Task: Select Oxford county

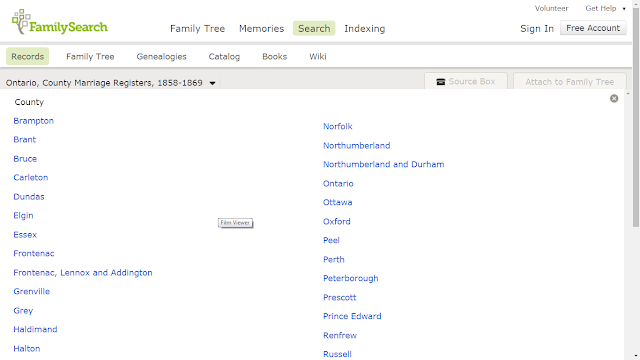Action: [x=337, y=222]
